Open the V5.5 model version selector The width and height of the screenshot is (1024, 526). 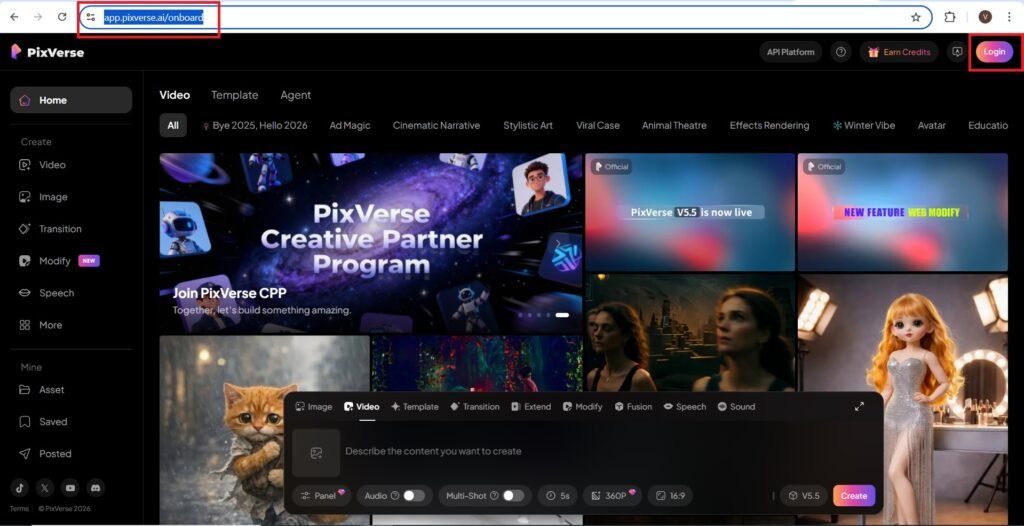[803, 495]
